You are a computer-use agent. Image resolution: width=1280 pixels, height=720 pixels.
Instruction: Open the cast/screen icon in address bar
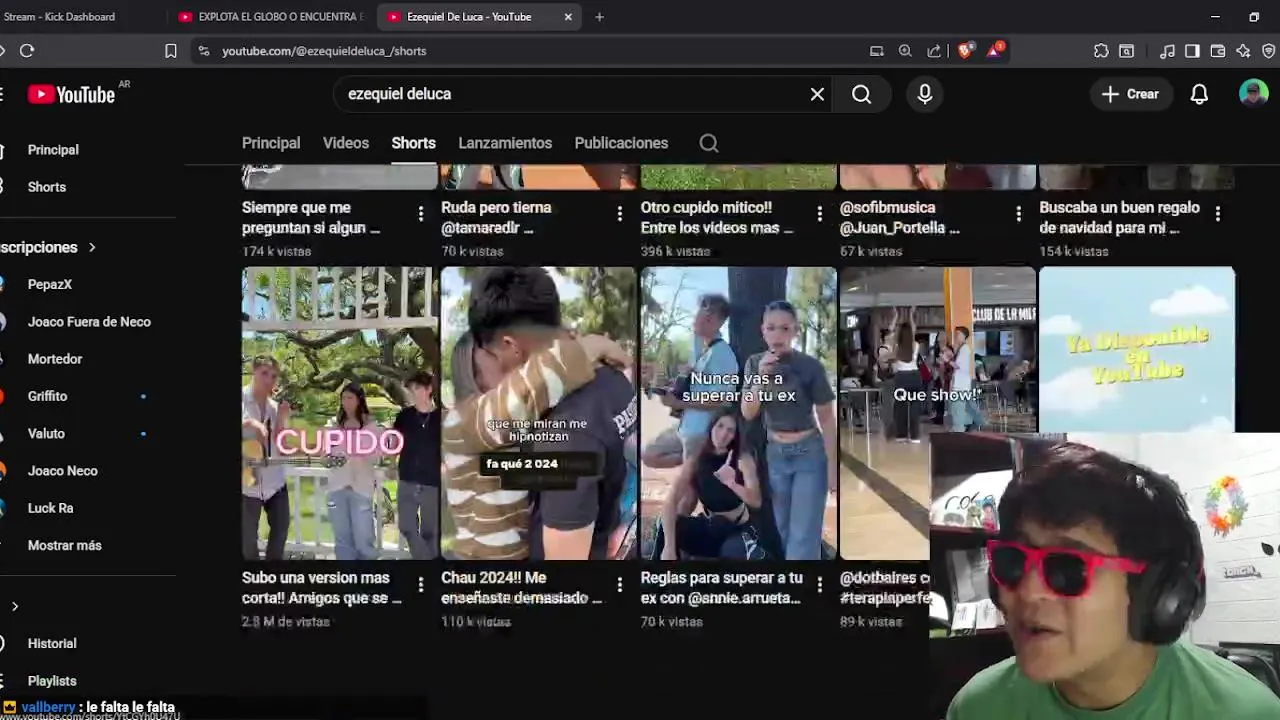pos(877,51)
